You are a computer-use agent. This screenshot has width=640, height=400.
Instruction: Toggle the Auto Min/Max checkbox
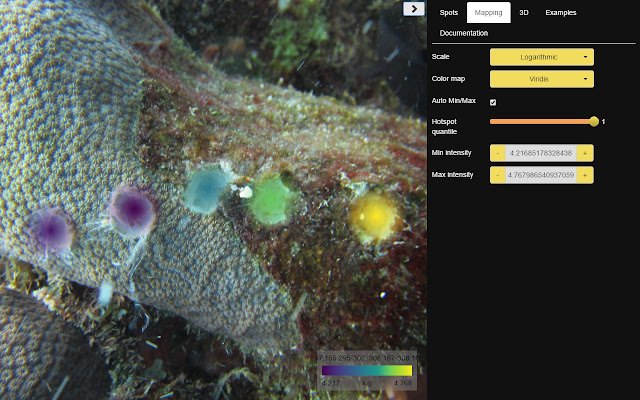pos(493,102)
